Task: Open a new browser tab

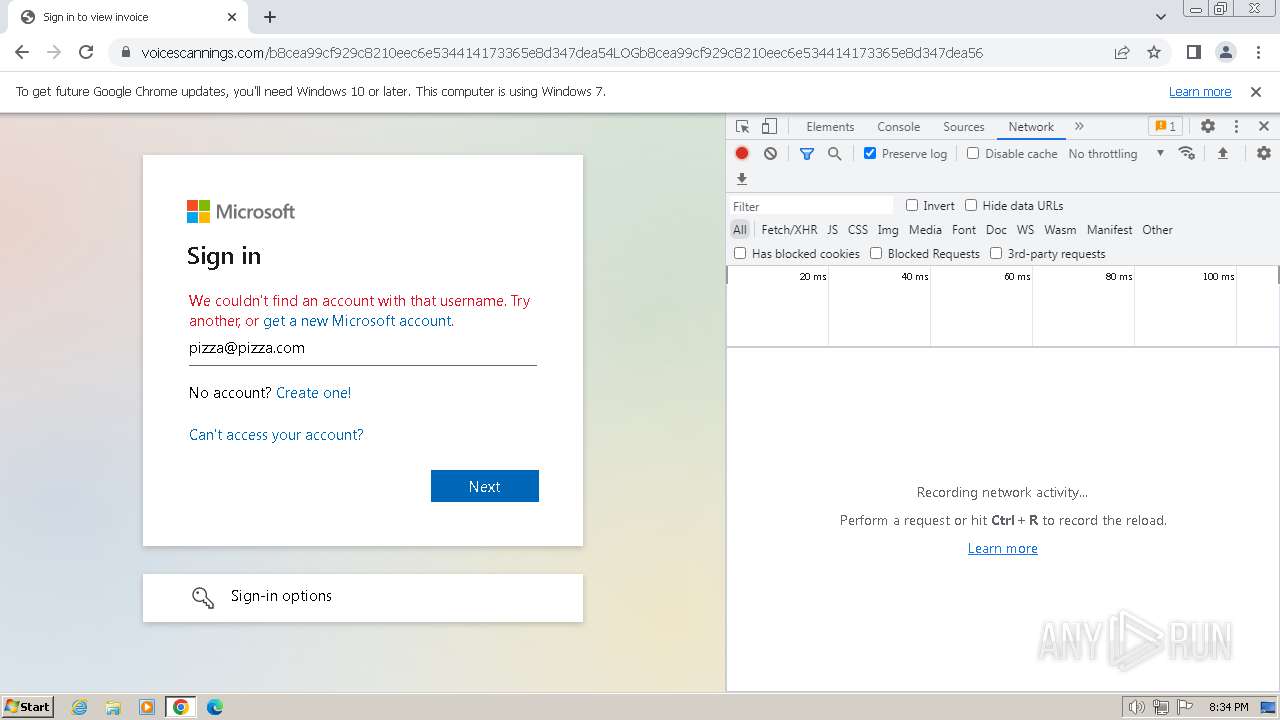Action: [270, 17]
